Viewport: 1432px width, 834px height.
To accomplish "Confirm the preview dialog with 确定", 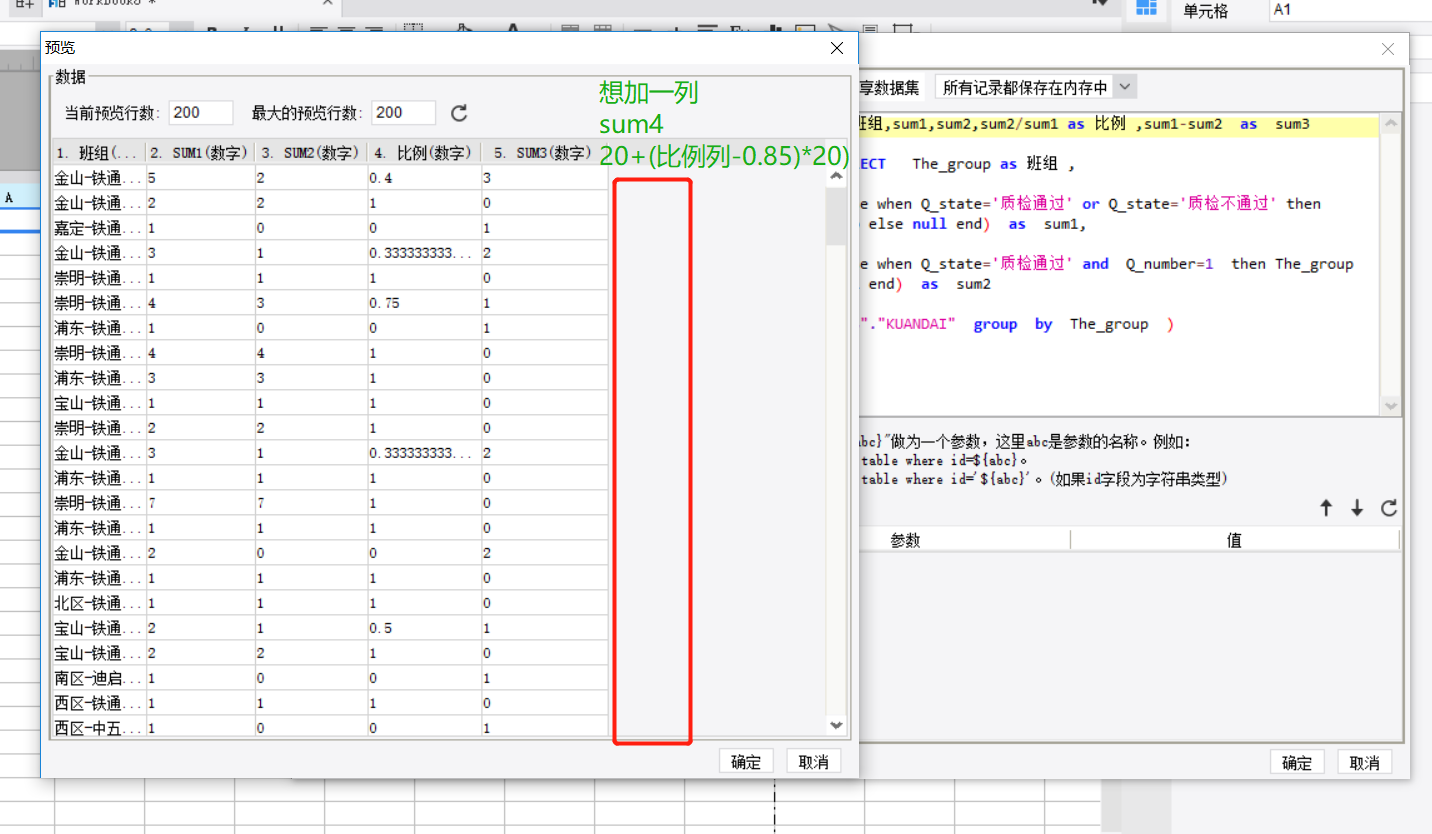I will 746,761.
